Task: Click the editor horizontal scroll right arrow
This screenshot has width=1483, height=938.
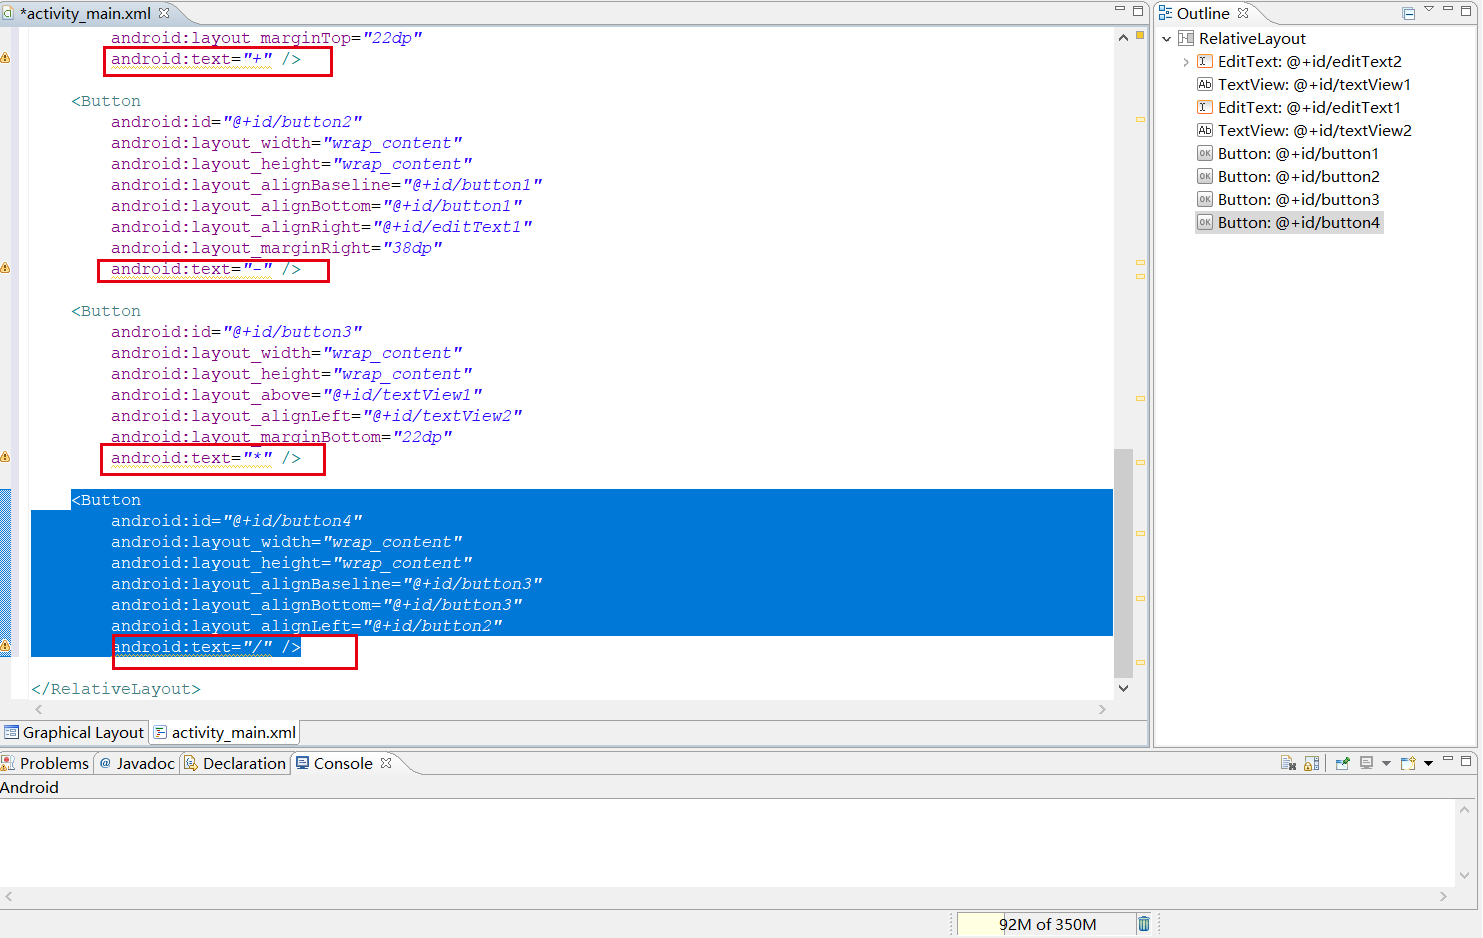Action: (x=1102, y=709)
